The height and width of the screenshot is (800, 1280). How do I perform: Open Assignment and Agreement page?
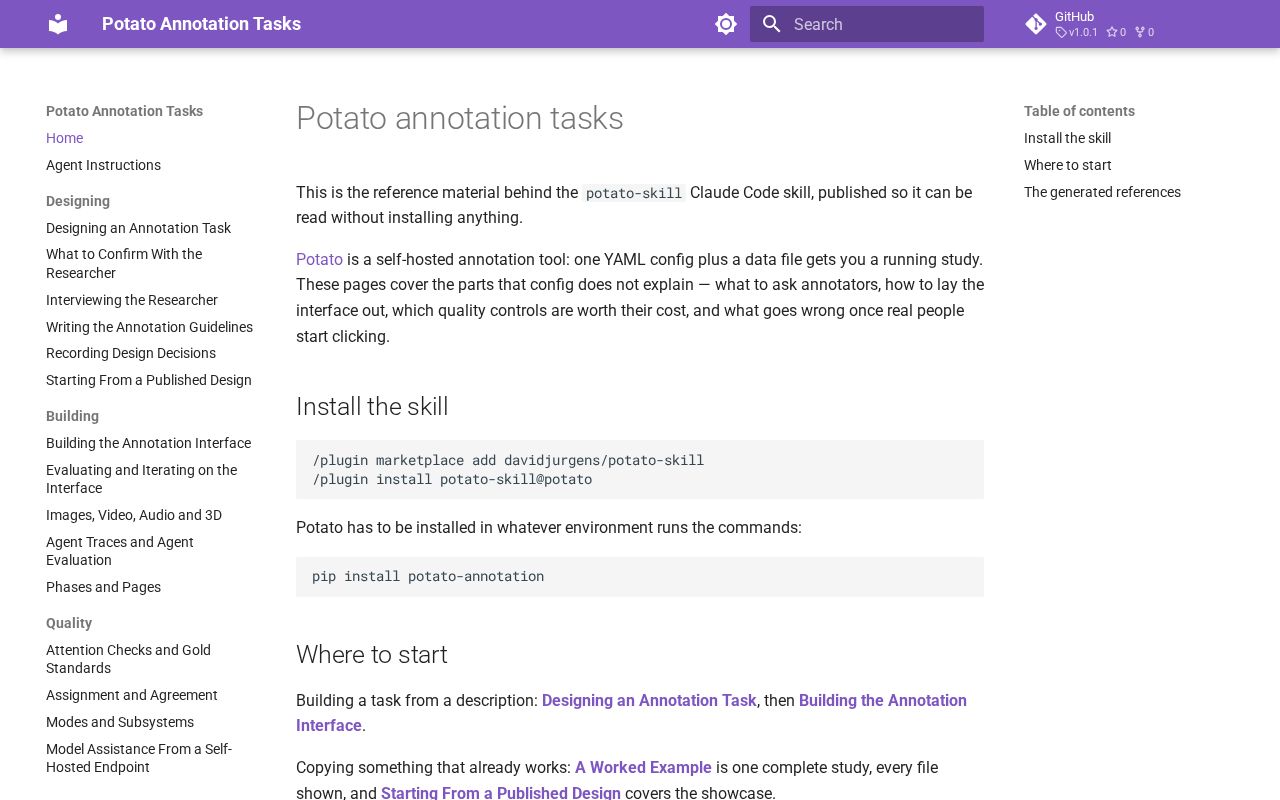pyautogui.click(x=132, y=695)
